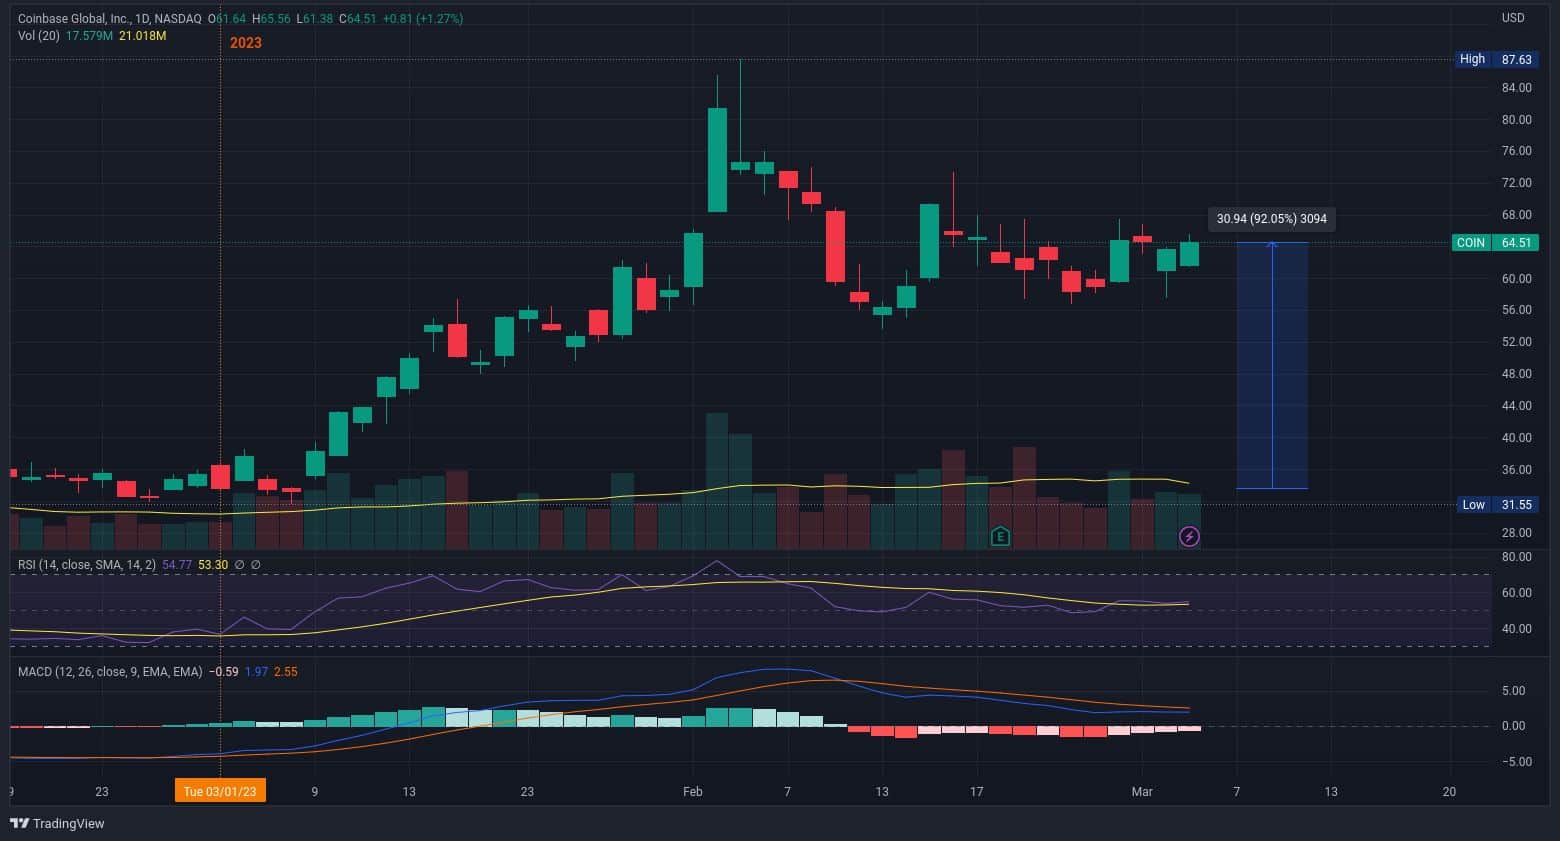
Task: Click the USD currency label
Action: (x=1513, y=18)
